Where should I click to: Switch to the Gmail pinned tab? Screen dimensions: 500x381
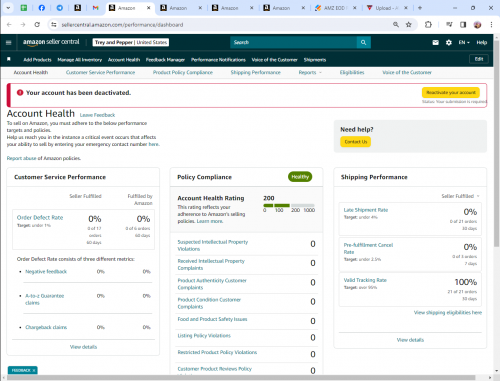[x=96, y=8]
